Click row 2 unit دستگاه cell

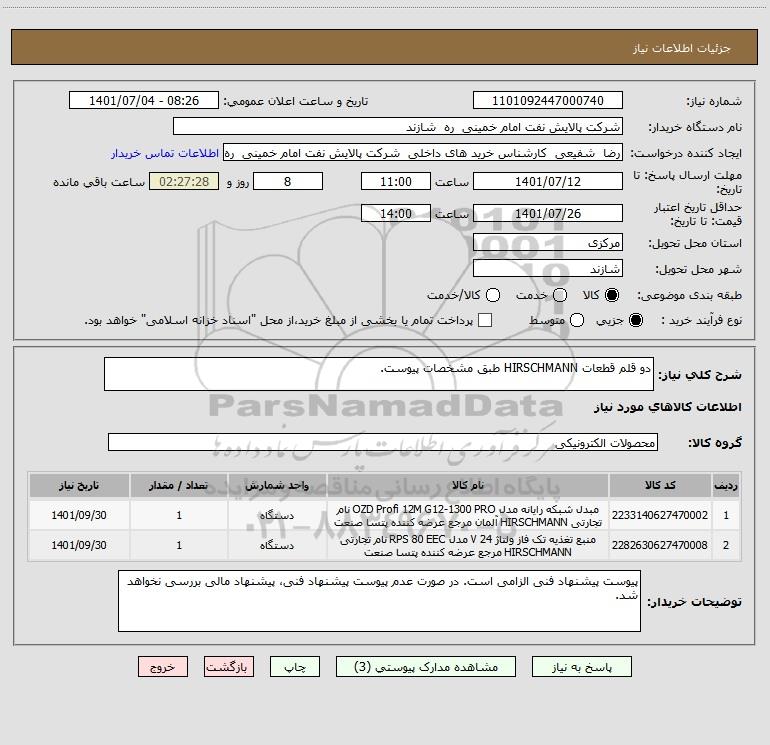click(x=277, y=545)
